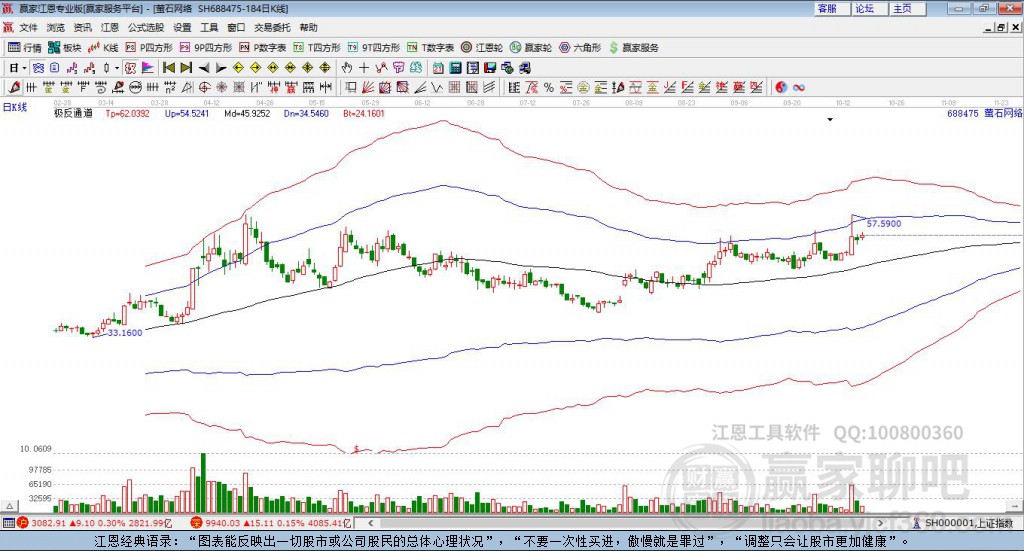Image resolution: width=1024 pixels, height=551 pixels.
Task: Click the 688475 萤石网络 stock label
Action: [x=984, y=113]
